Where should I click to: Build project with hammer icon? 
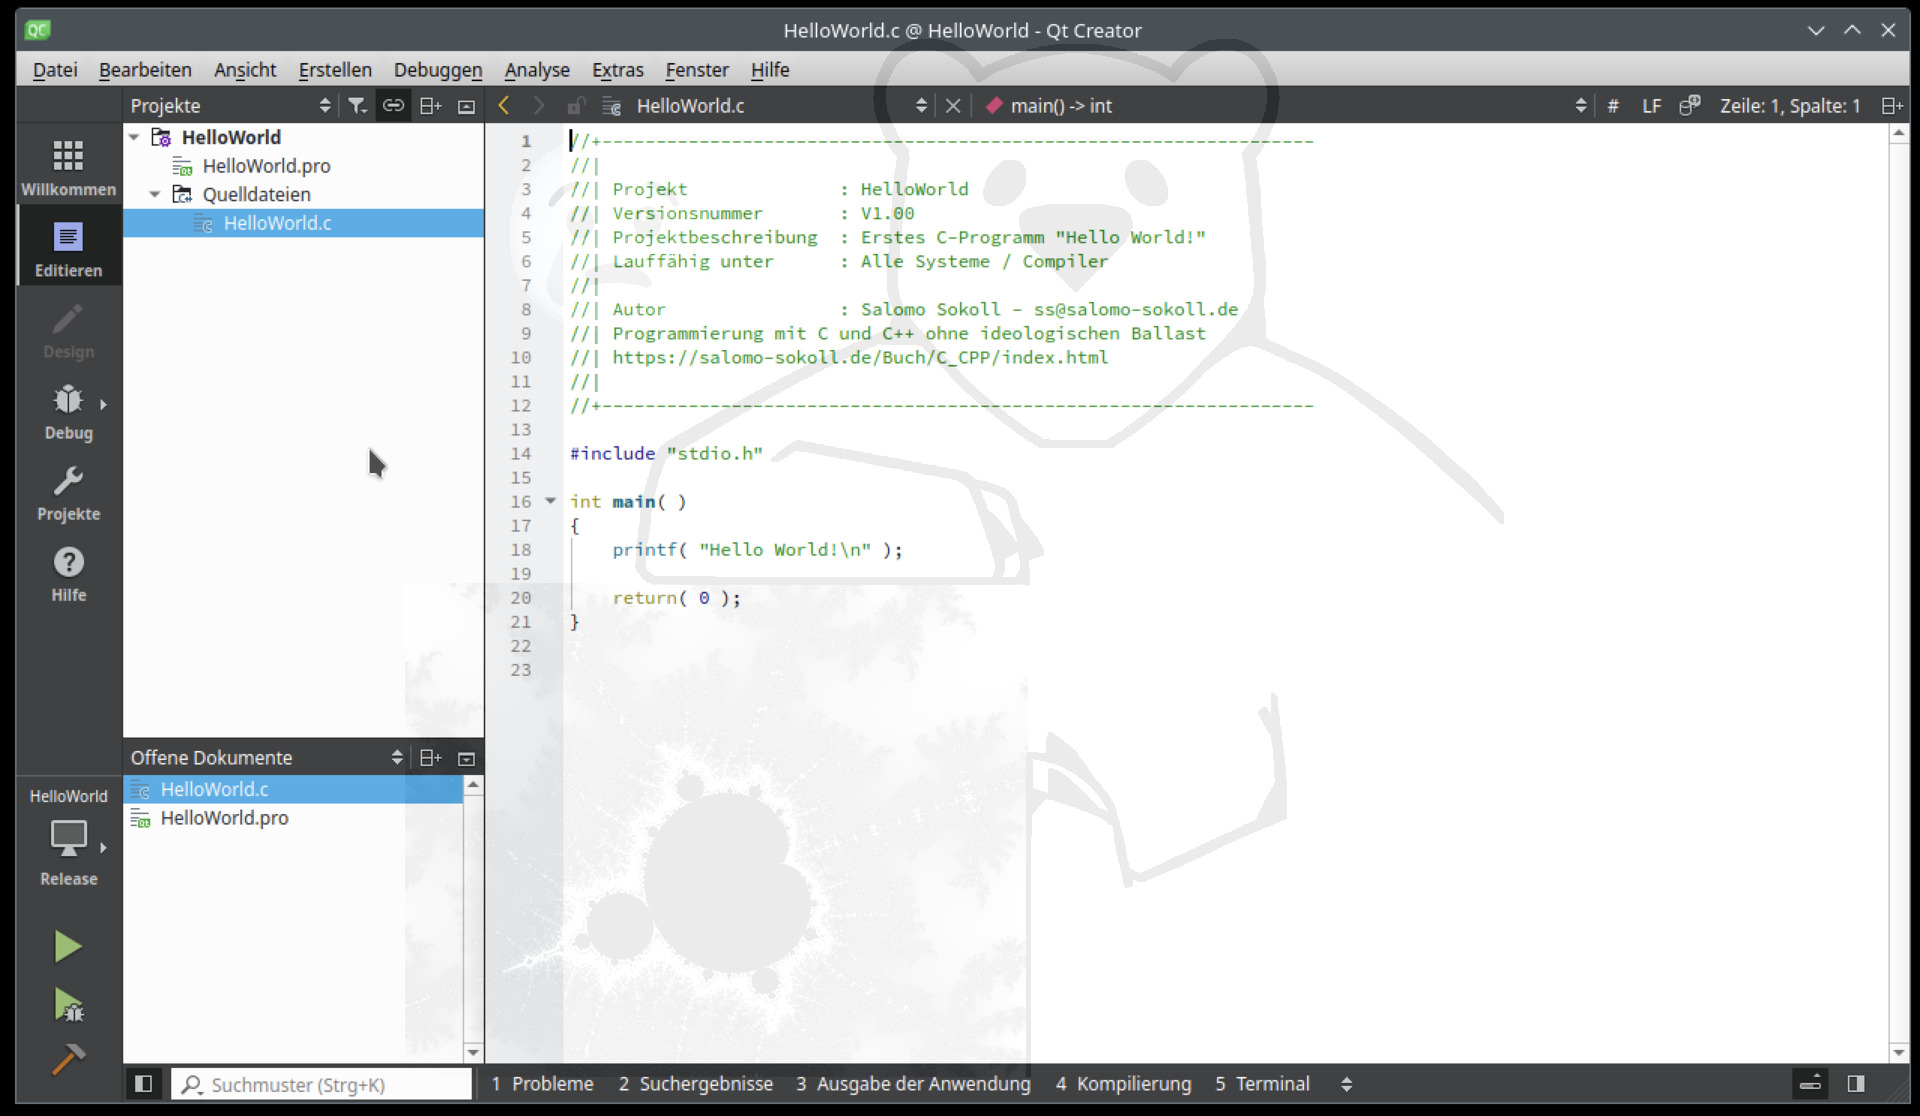[x=68, y=1058]
